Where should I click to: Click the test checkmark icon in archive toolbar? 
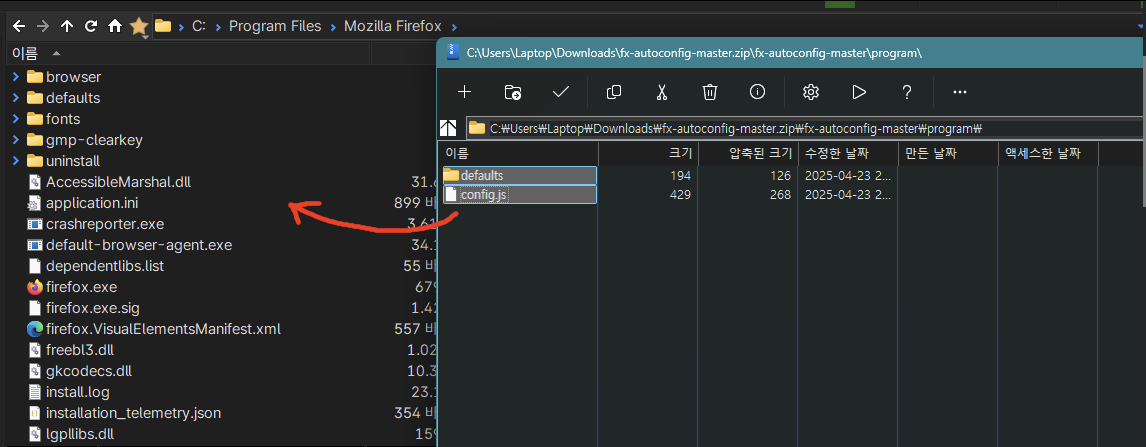(561, 91)
